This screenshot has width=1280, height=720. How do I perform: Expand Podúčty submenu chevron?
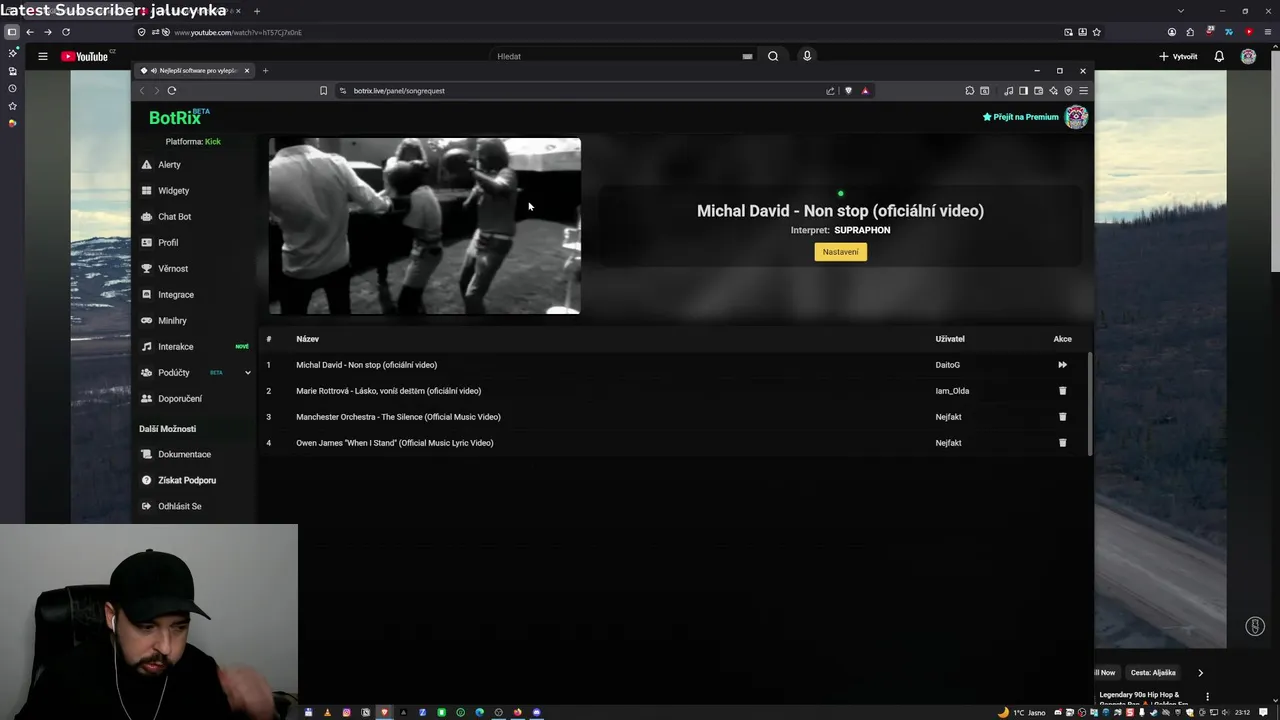[x=247, y=373]
